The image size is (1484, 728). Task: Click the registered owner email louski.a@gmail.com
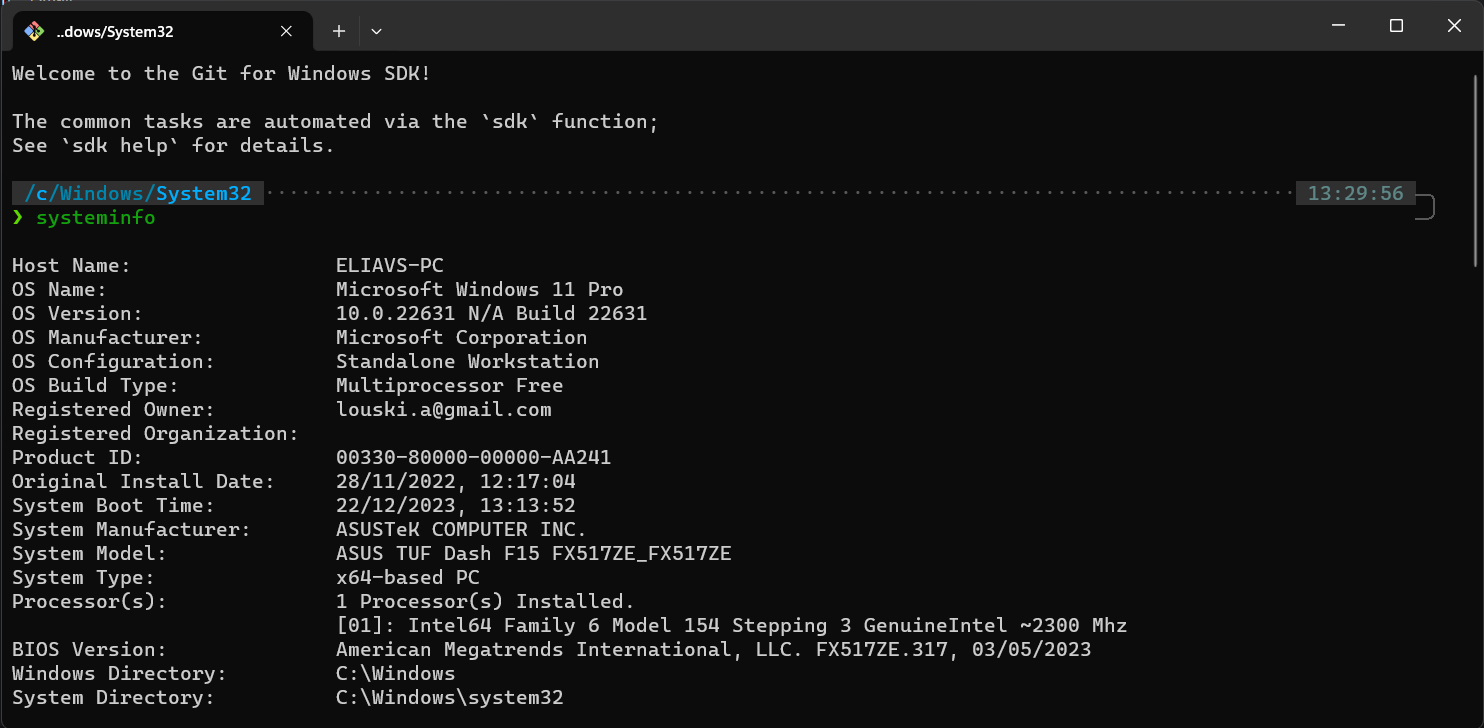444,409
